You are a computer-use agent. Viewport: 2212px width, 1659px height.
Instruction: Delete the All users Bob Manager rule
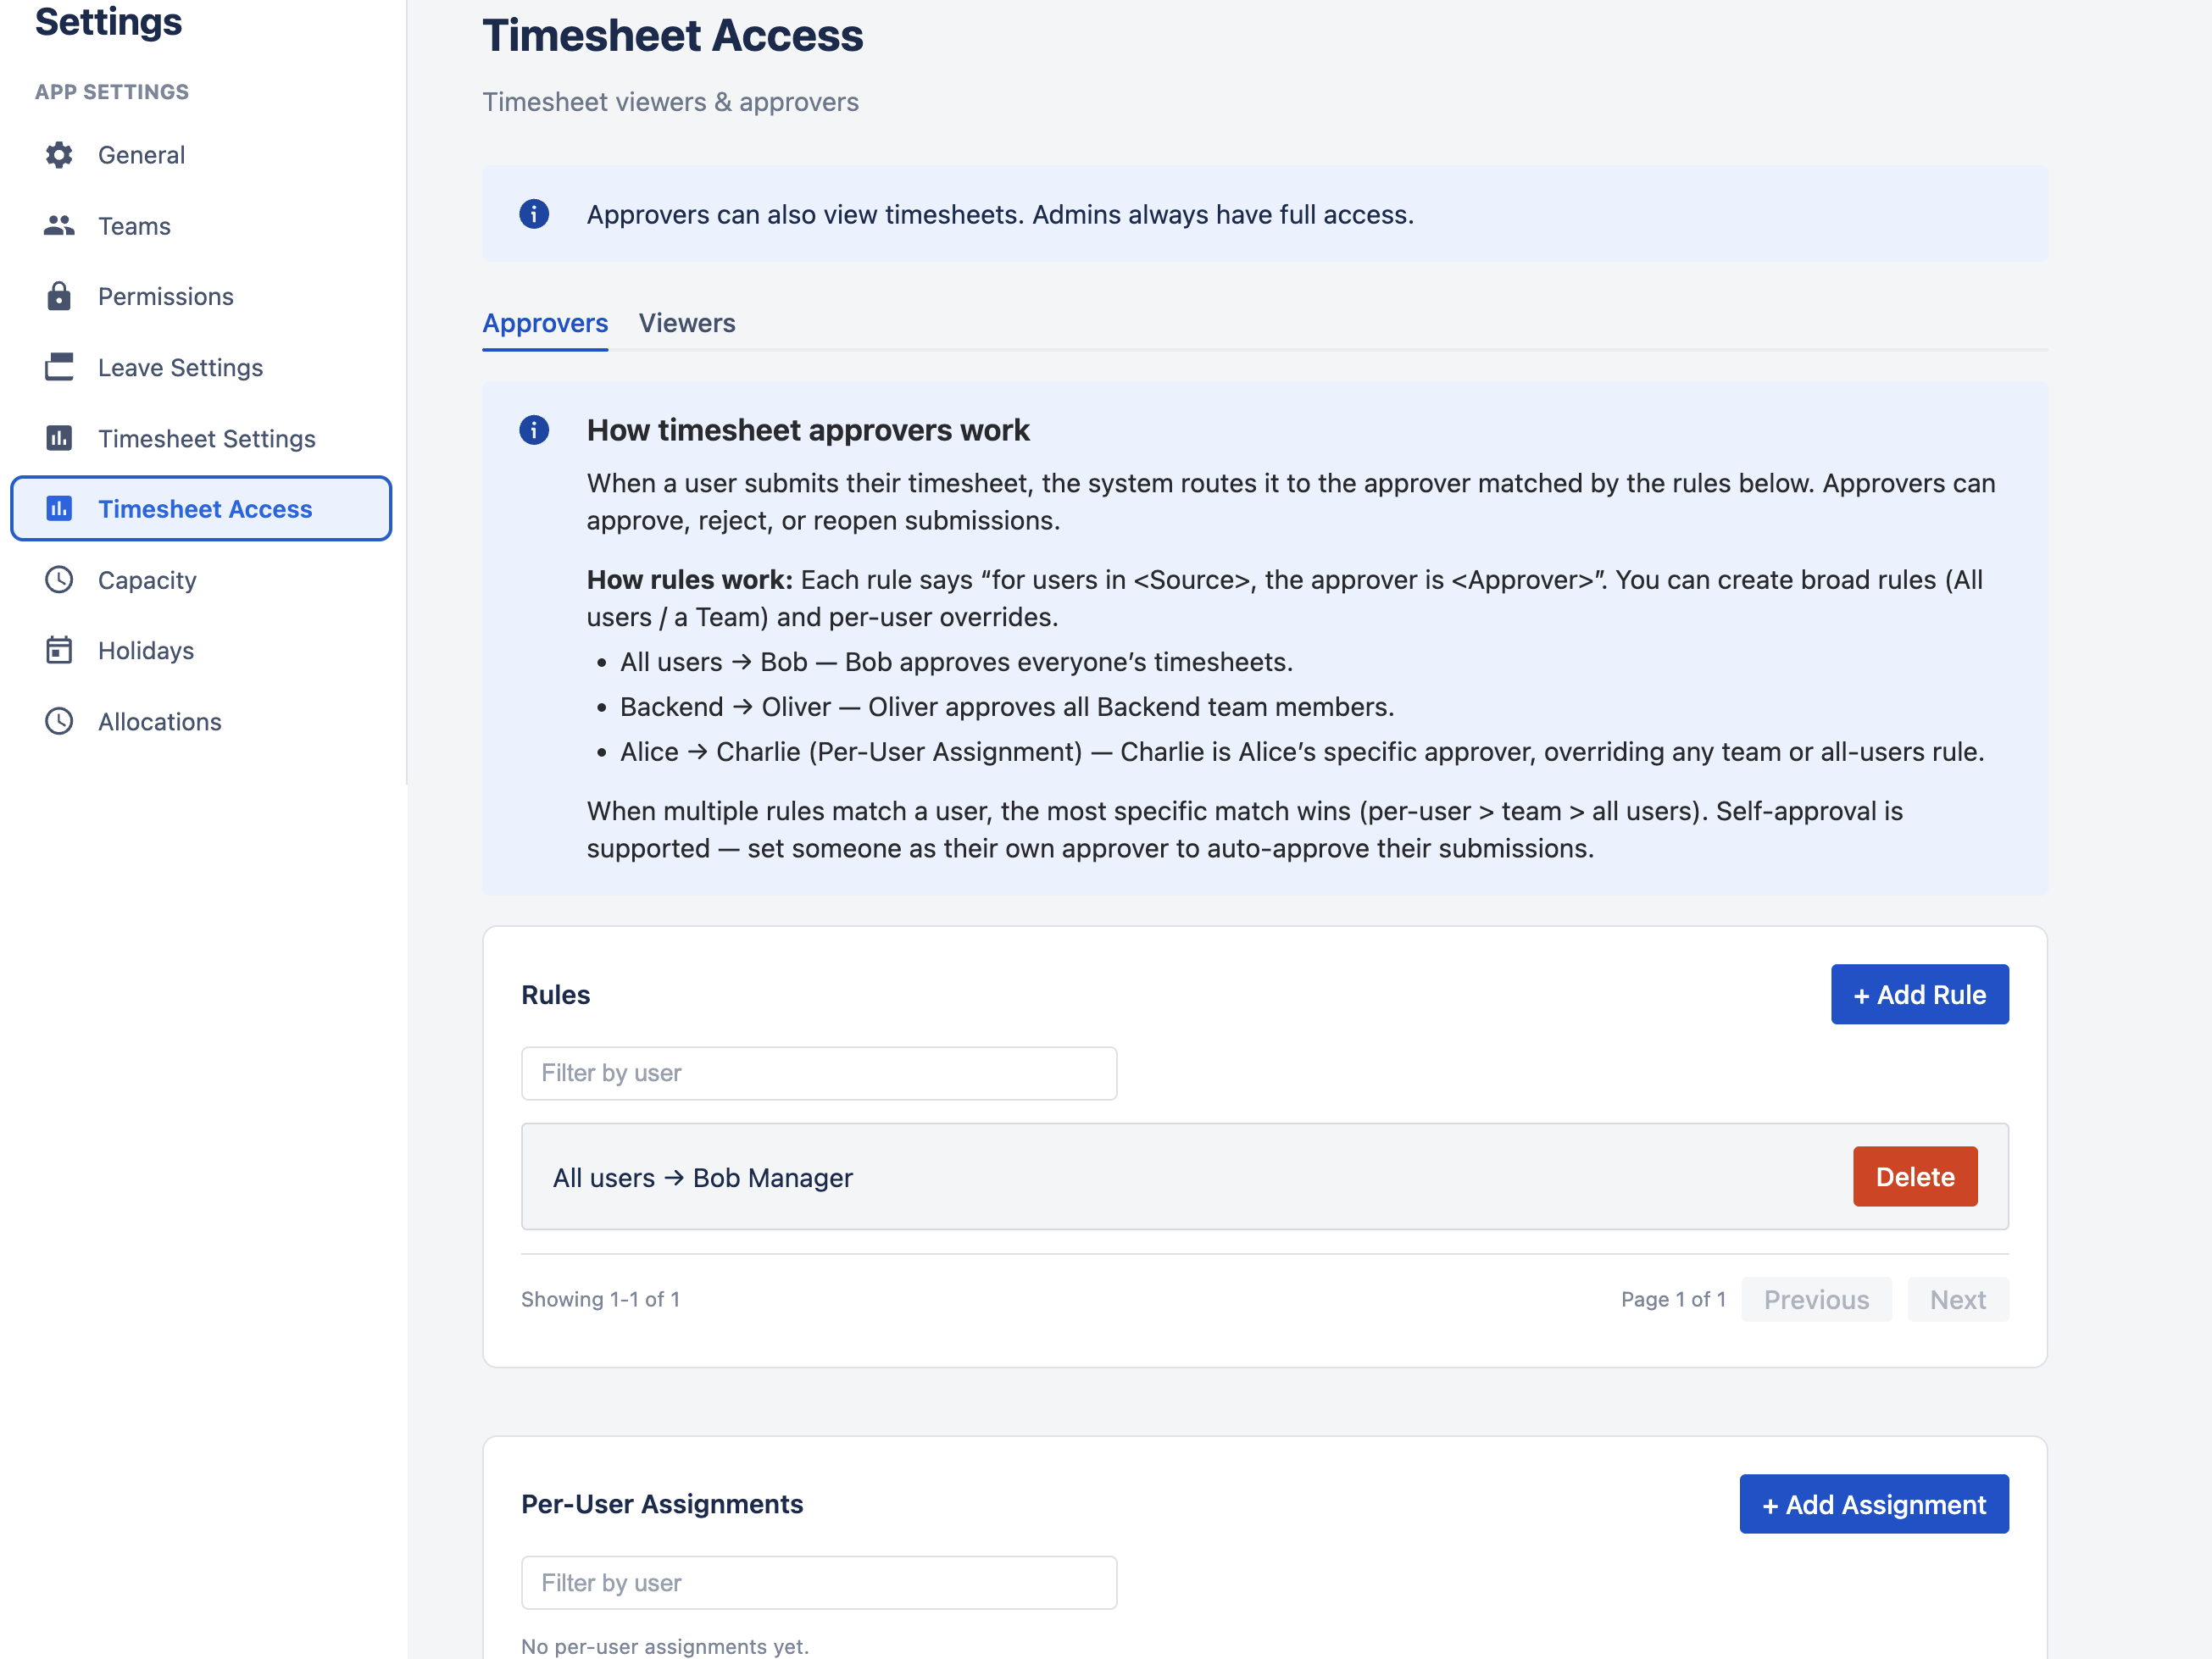pyautogui.click(x=1914, y=1176)
